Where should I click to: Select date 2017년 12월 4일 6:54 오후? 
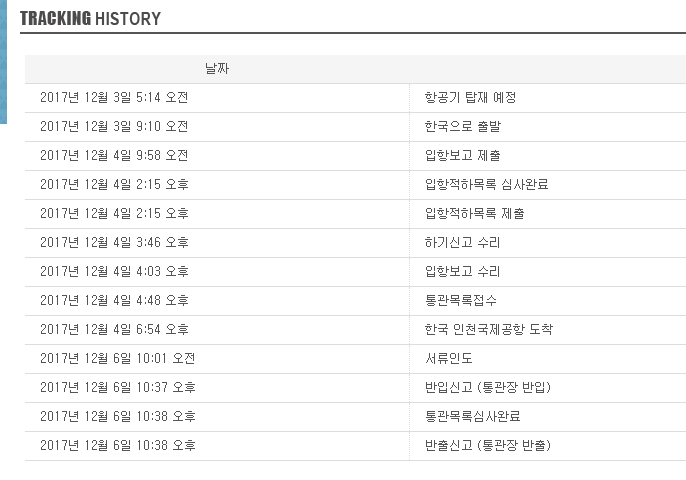[114, 330]
